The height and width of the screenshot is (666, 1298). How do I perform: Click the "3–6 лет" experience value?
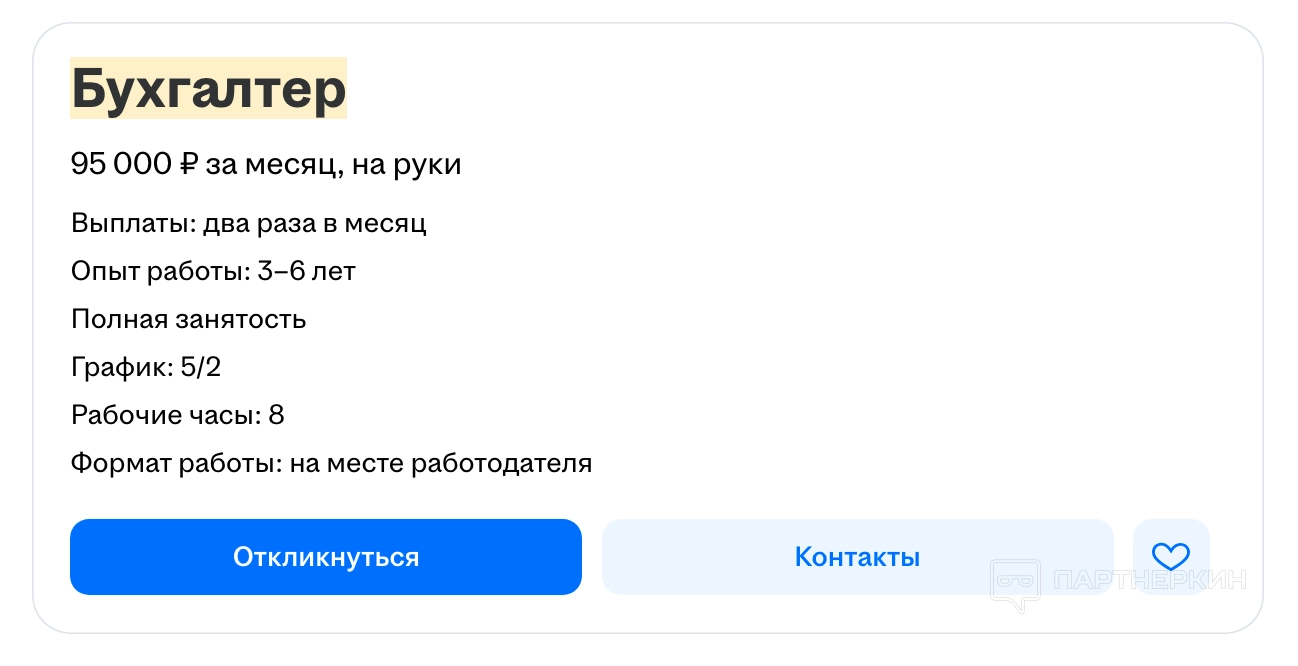pos(306,271)
